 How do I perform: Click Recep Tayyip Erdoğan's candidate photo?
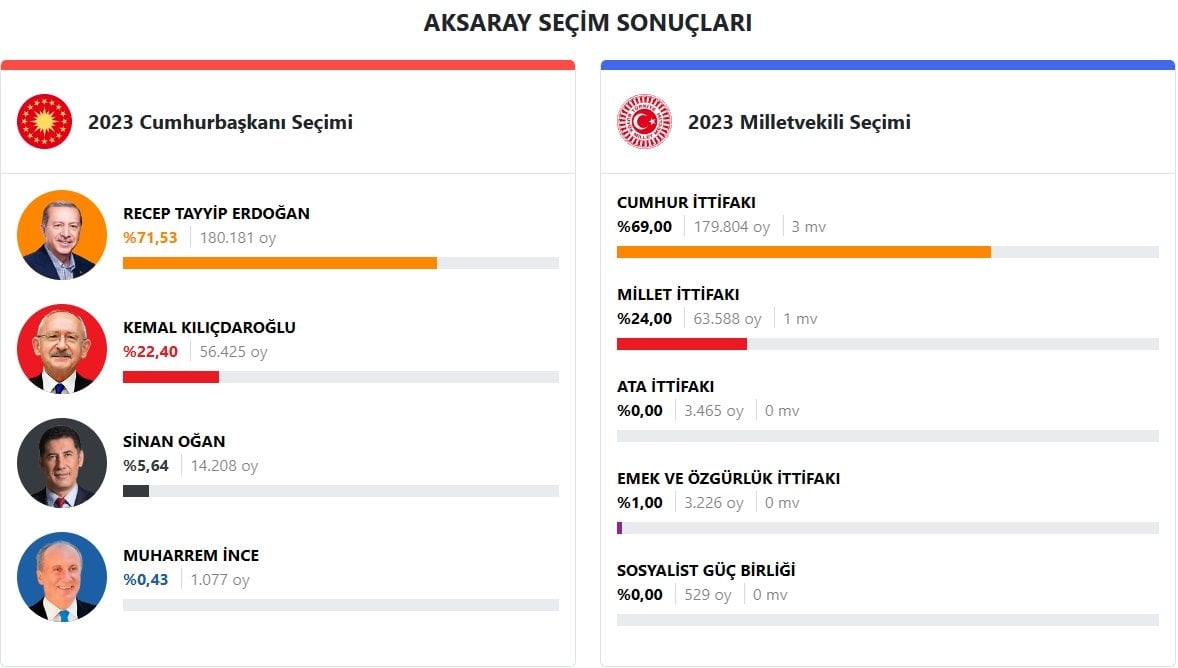tap(62, 235)
